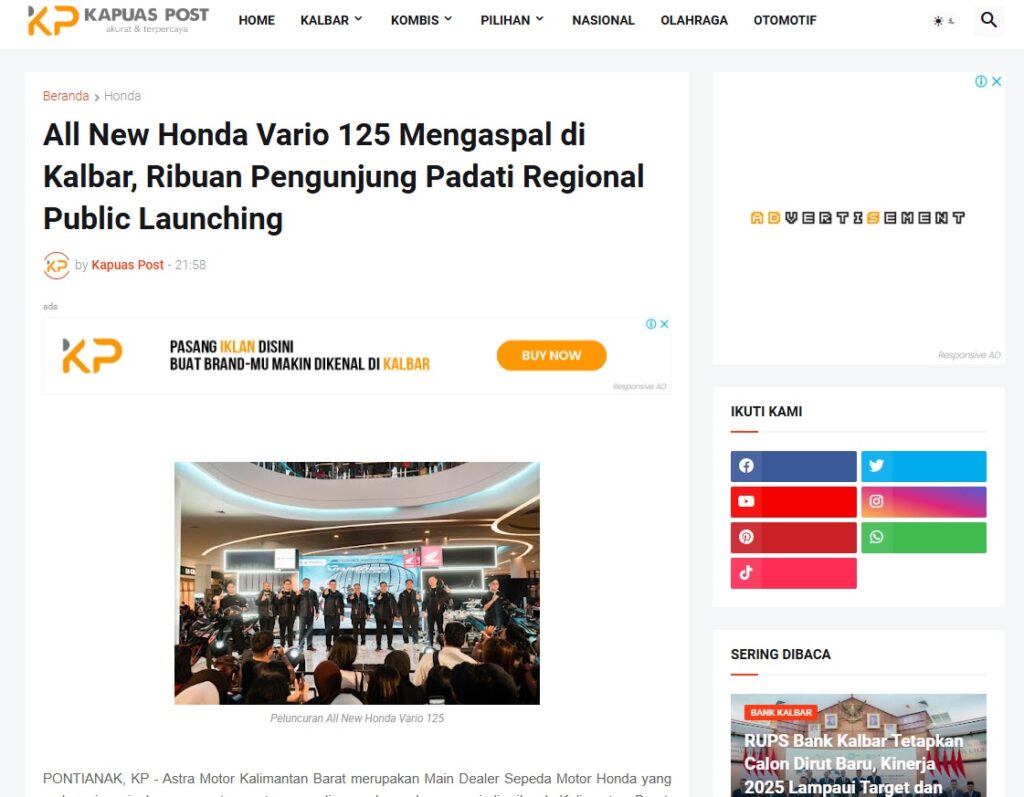Image resolution: width=1024 pixels, height=797 pixels.
Task: Expand the PILIHAN dropdown menu
Action: point(512,20)
